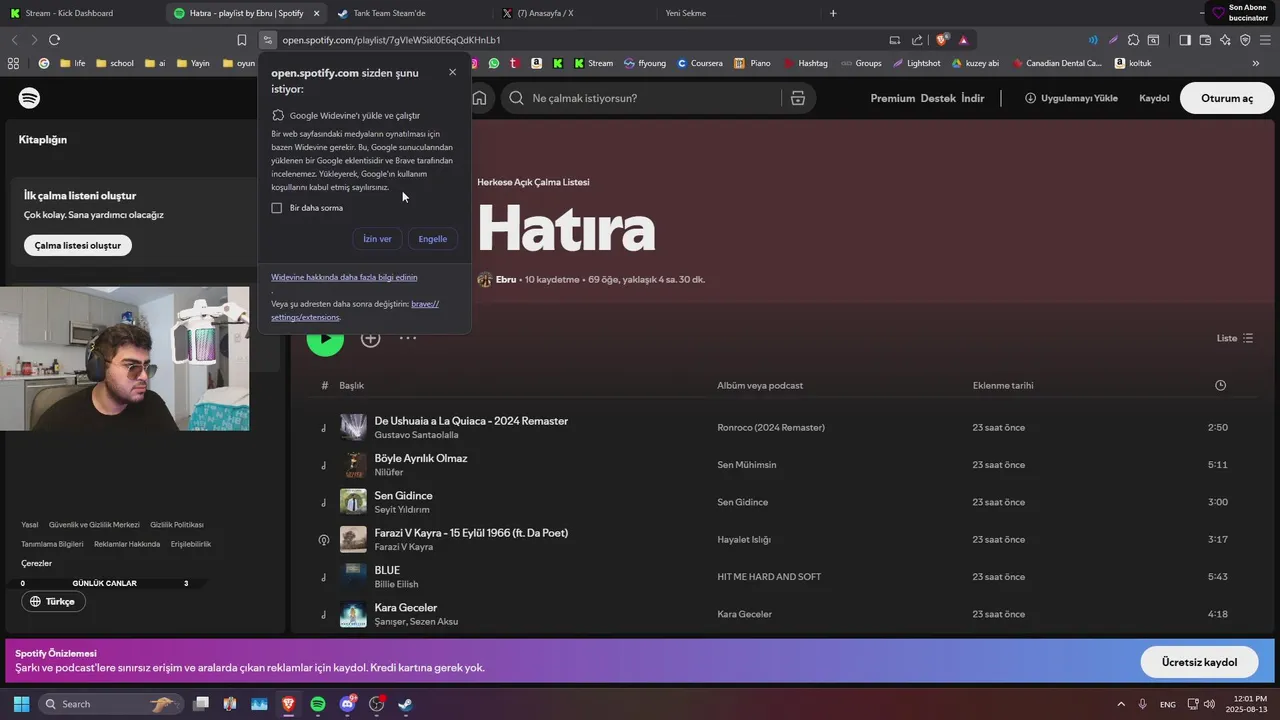The width and height of the screenshot is (1280, 720).
Task: Open playlist three-dots more options
Action: click(x=408, y=338)
